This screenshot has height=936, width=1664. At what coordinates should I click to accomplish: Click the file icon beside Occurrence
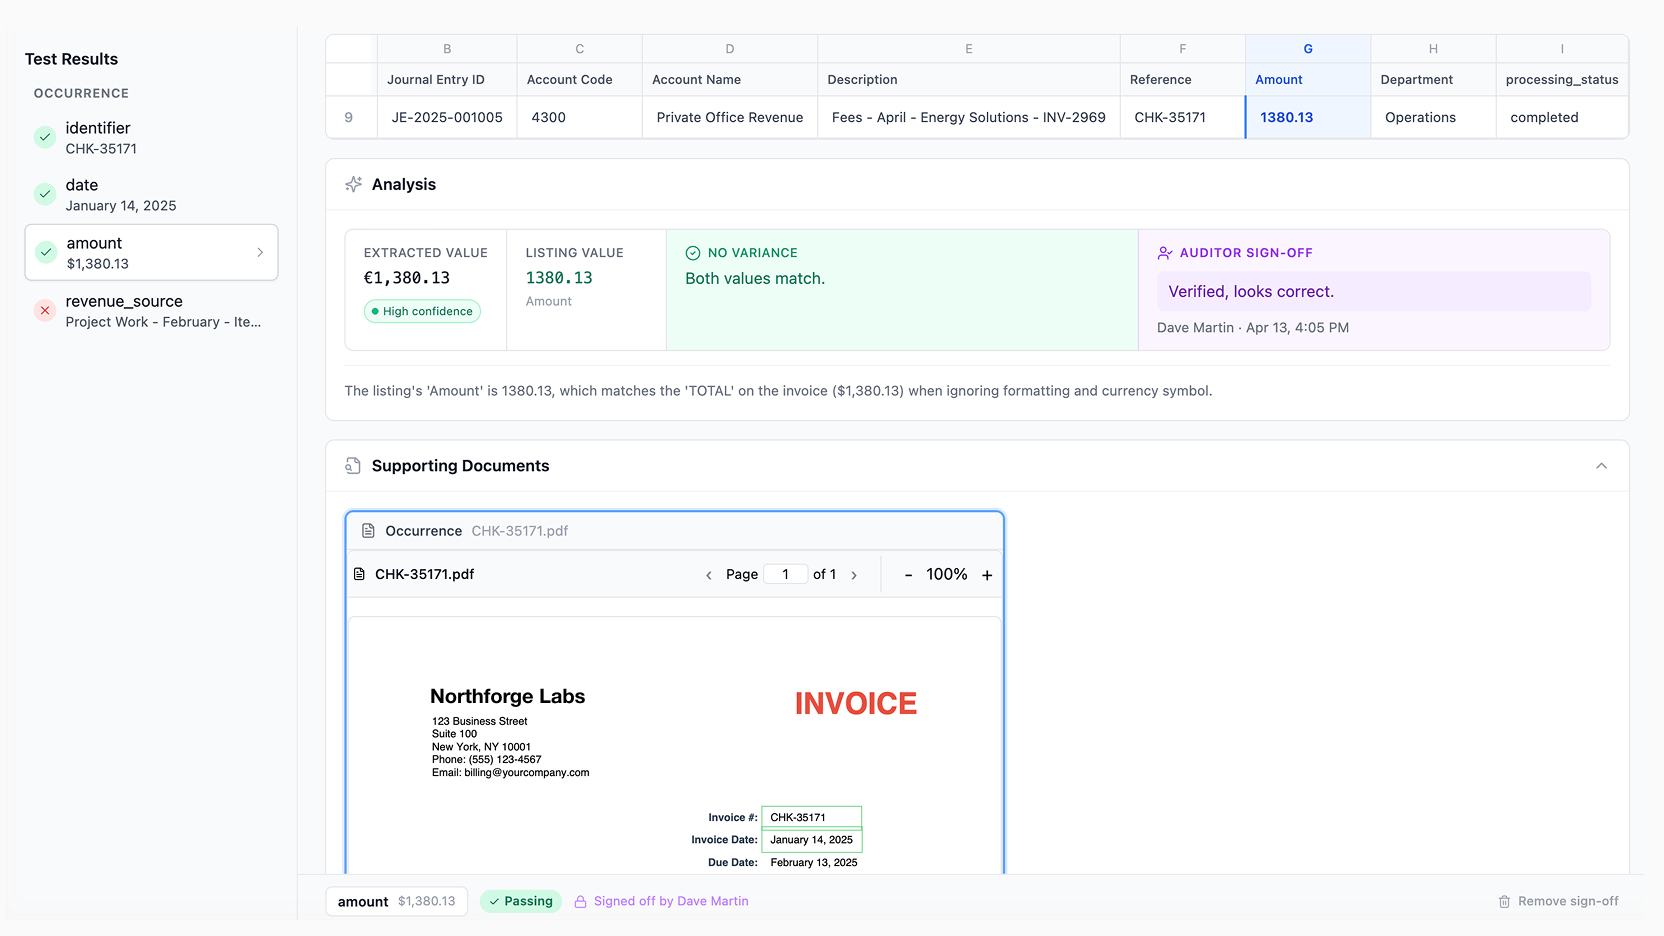[x=366, y=530]
